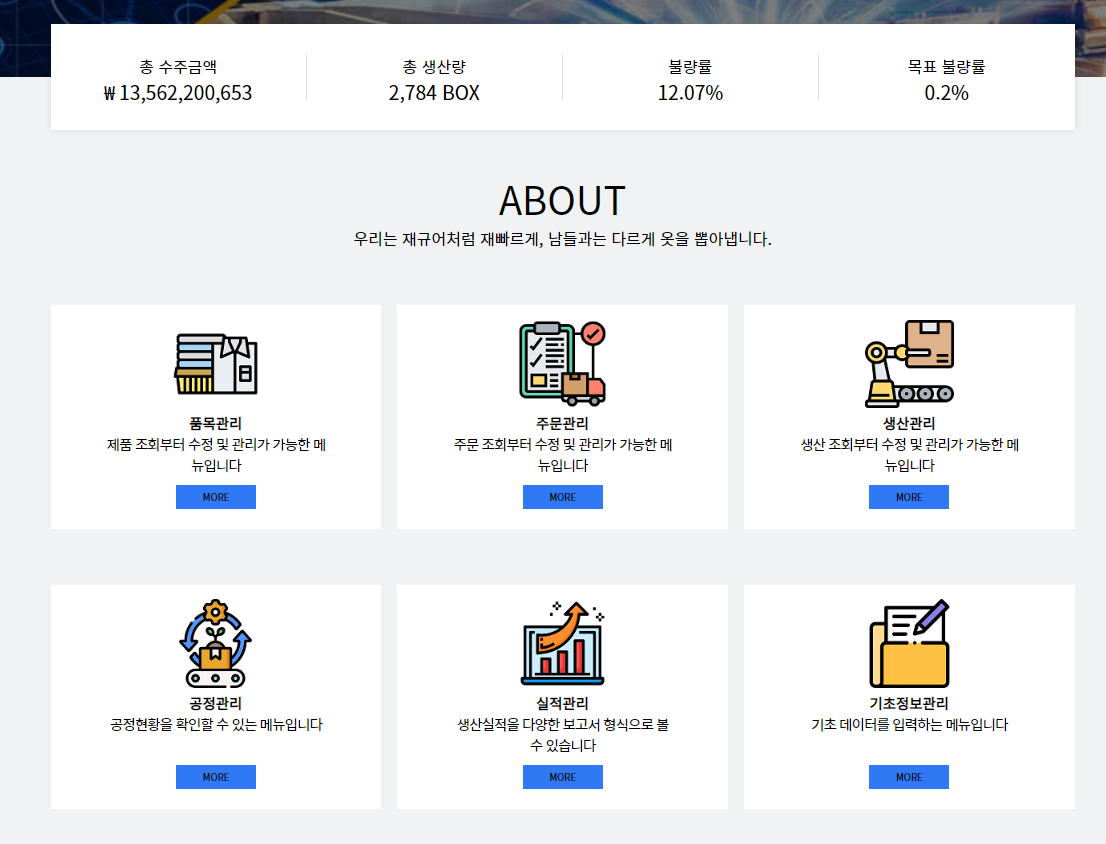This screenshot has width=1106, height=844.
Task: Click the 공정관리 recycling gear icon
Action: pos(215,642)
